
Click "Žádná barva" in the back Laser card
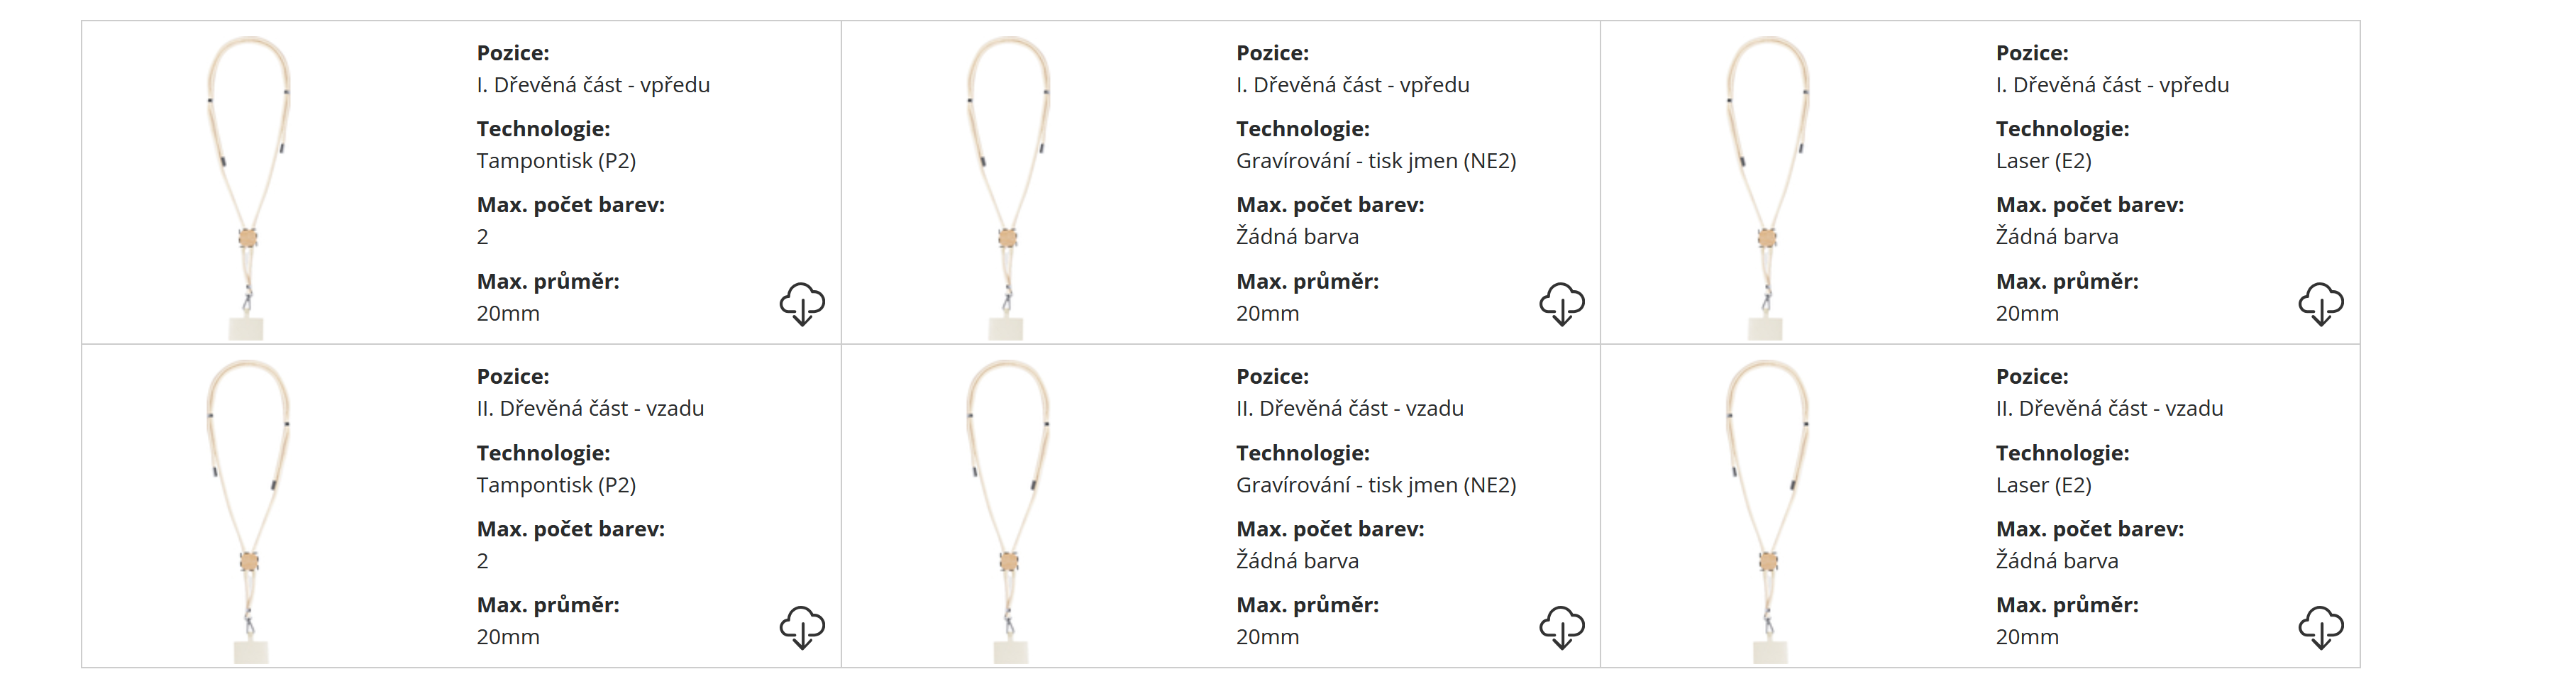coord(2056,561)
